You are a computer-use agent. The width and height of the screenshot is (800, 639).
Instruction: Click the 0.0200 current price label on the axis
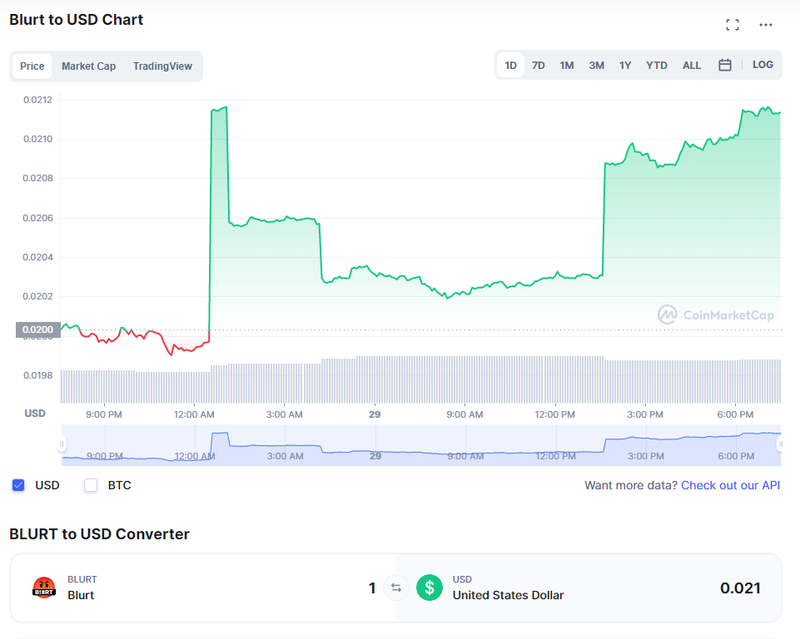(38, 330)
